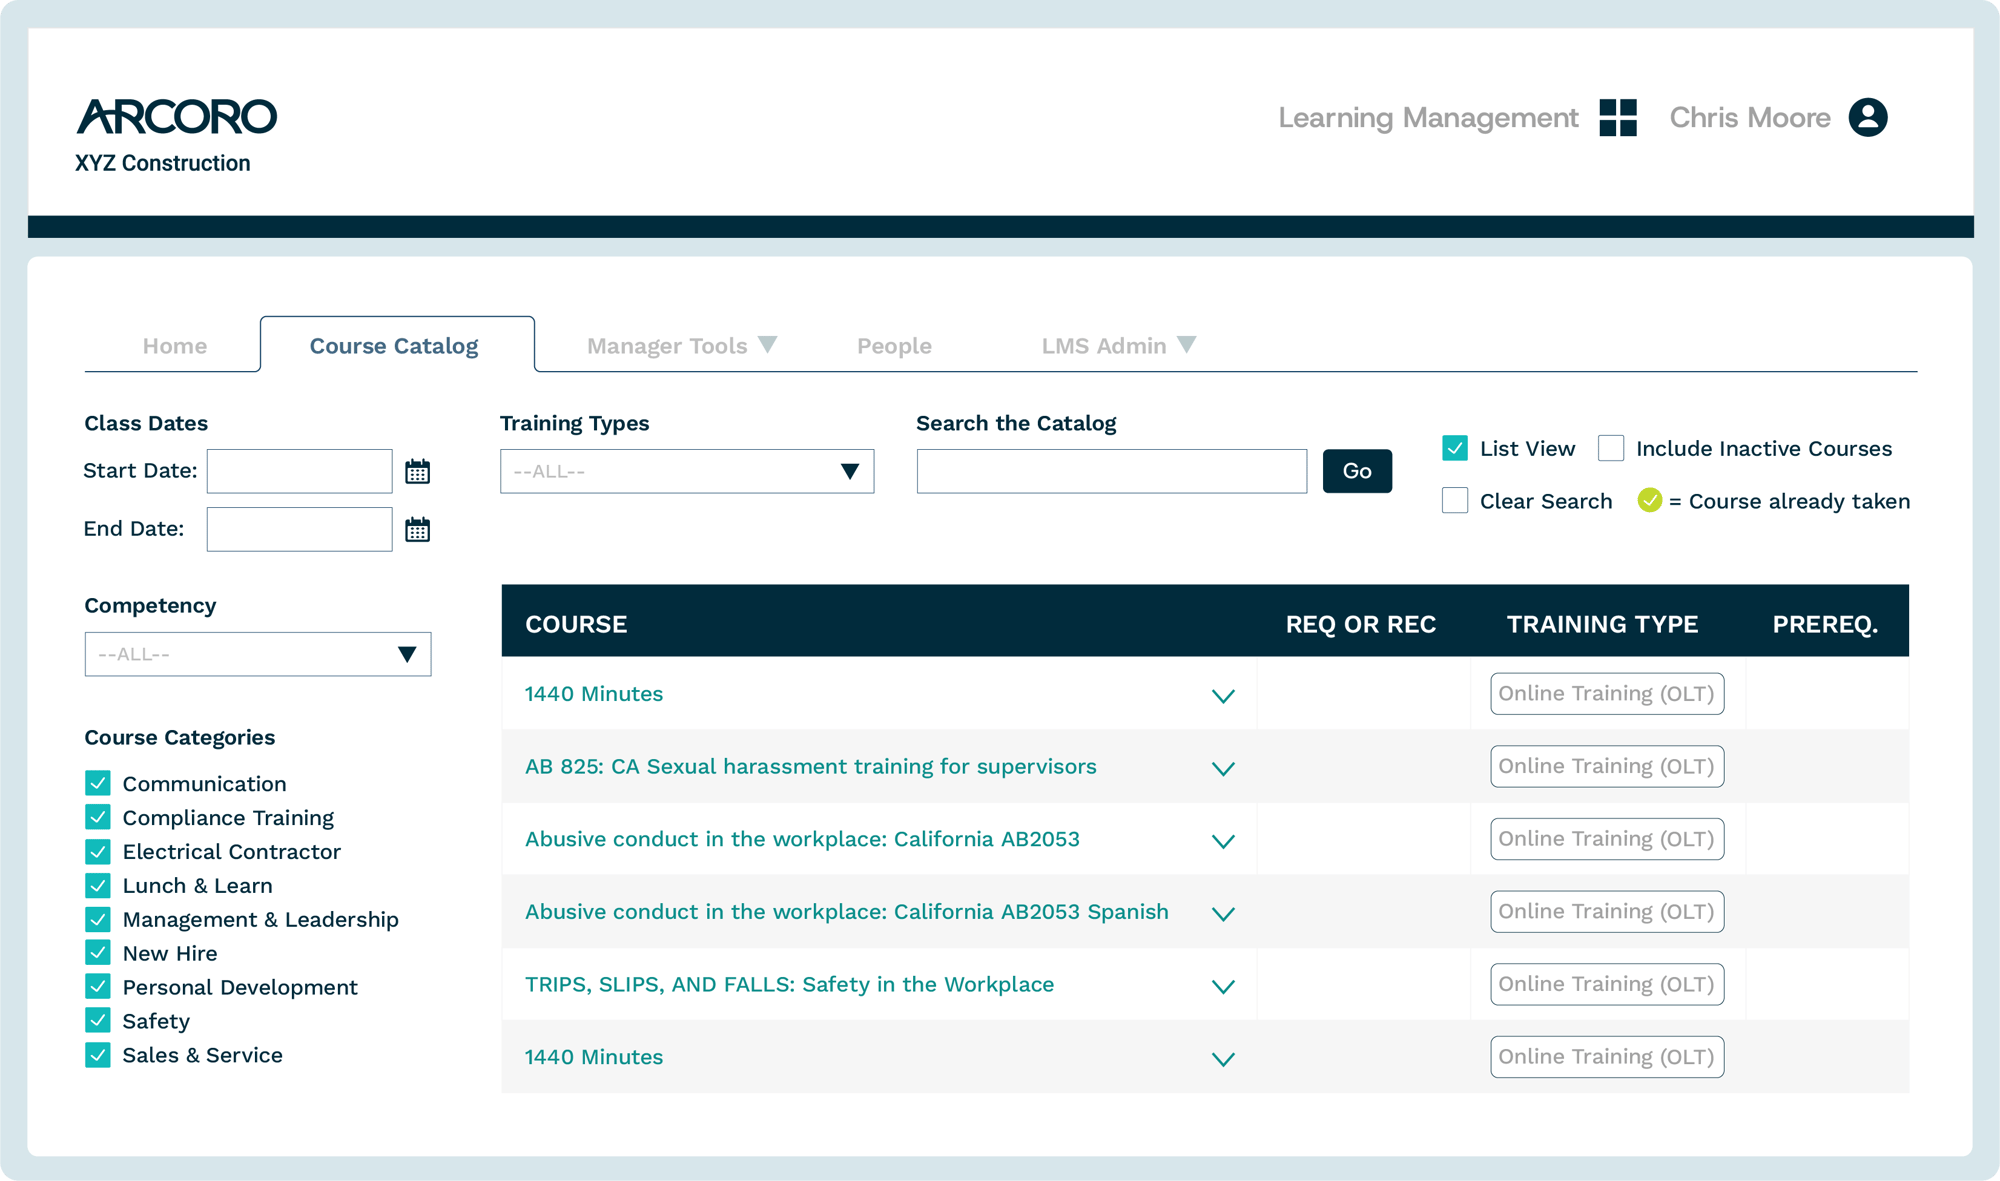Uncheck the Management & Leadership category
2000x1181 pixels.
98,919
